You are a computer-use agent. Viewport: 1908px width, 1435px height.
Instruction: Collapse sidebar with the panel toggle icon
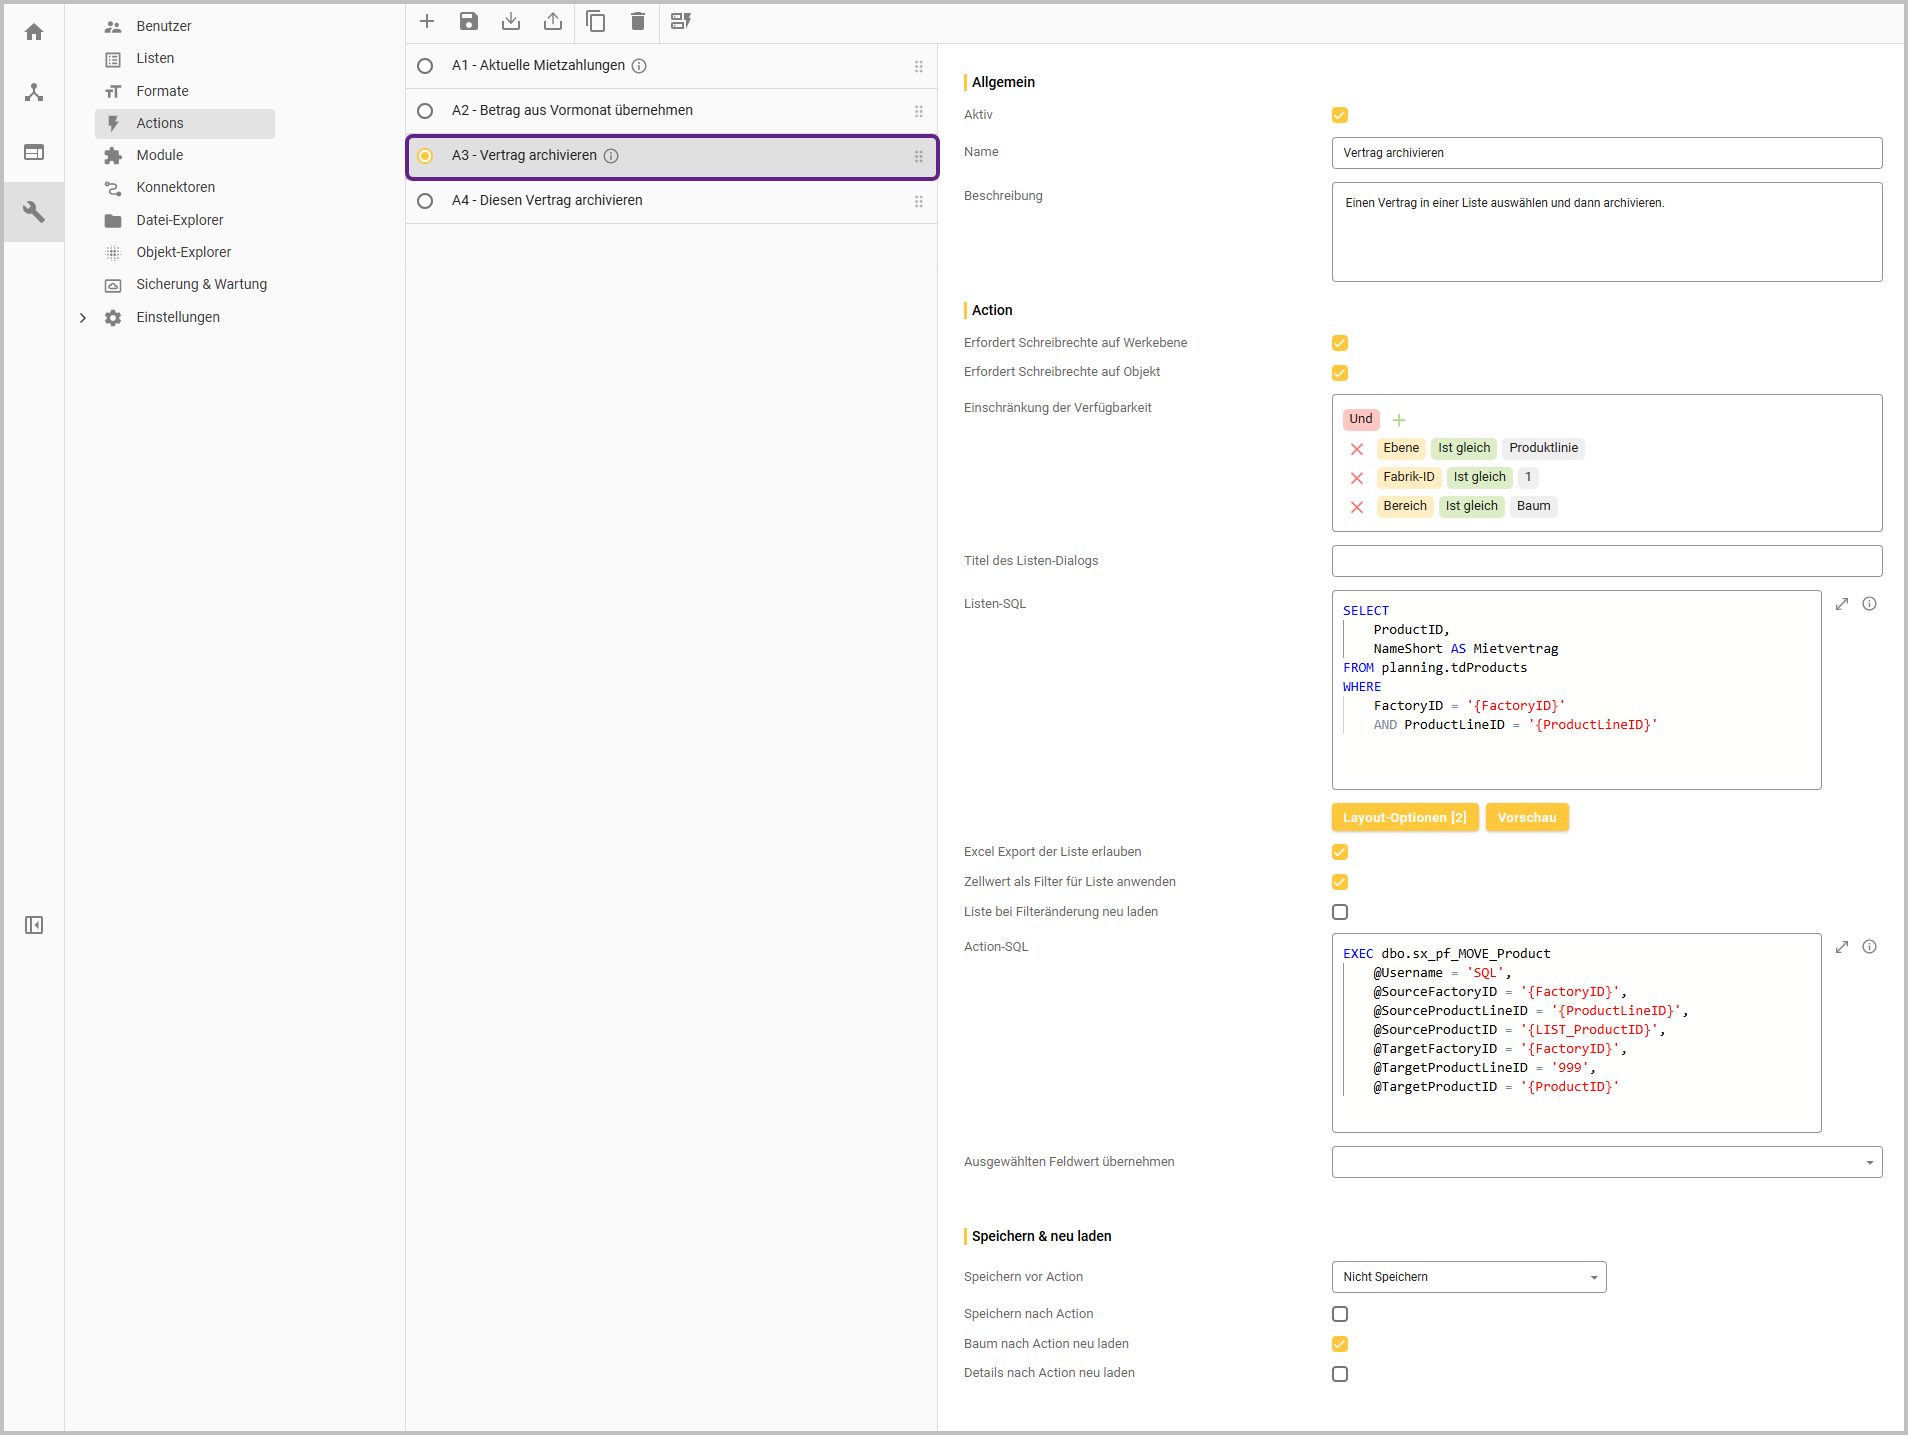pyautogui.click(x=34, y=925)
